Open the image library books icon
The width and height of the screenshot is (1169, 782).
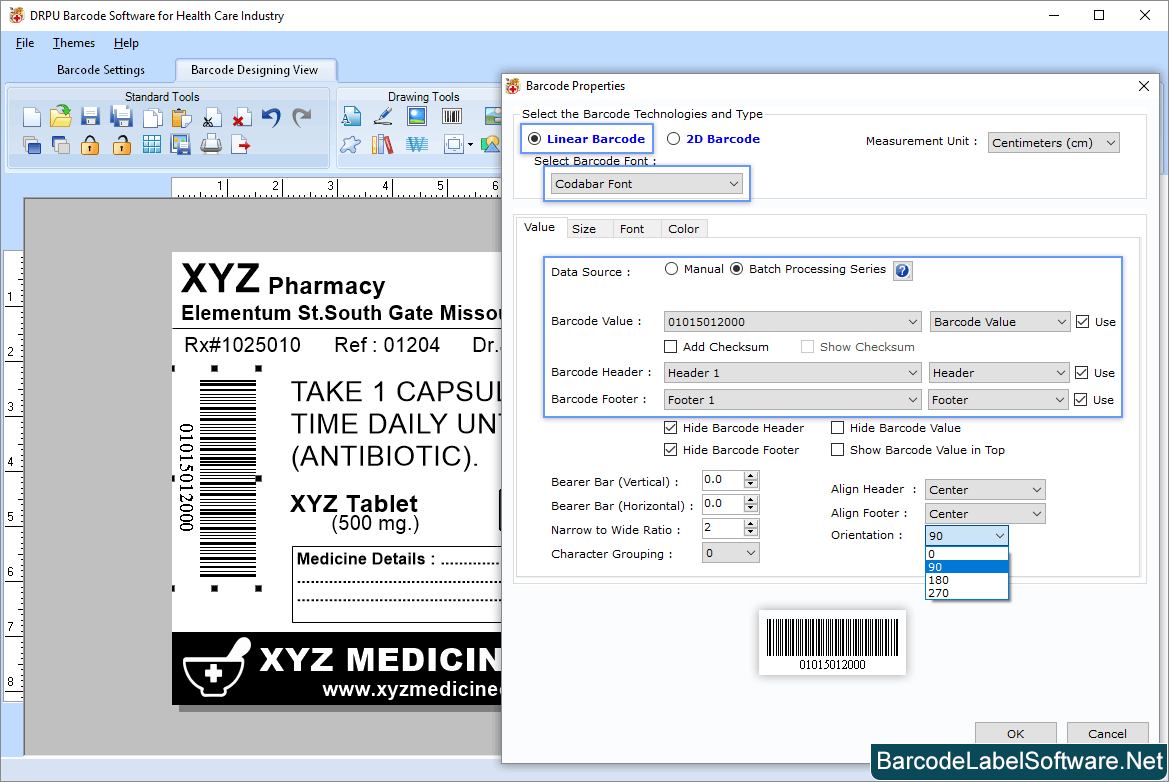[382, 145]
